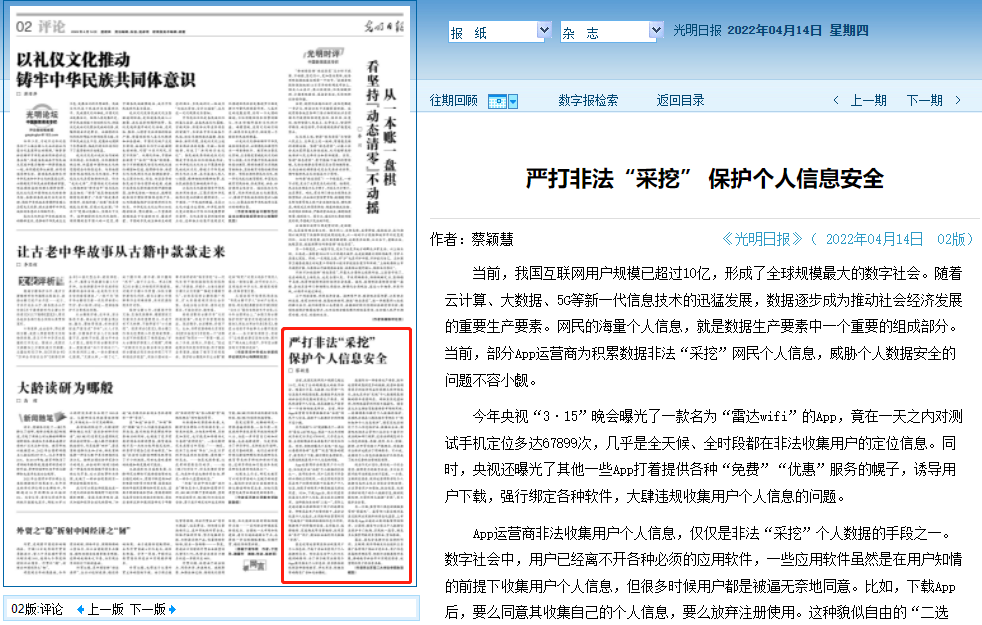Expand the 报纸 dropdown list
The height and width of the screenshot is (625, 982).
coord(544,32)
